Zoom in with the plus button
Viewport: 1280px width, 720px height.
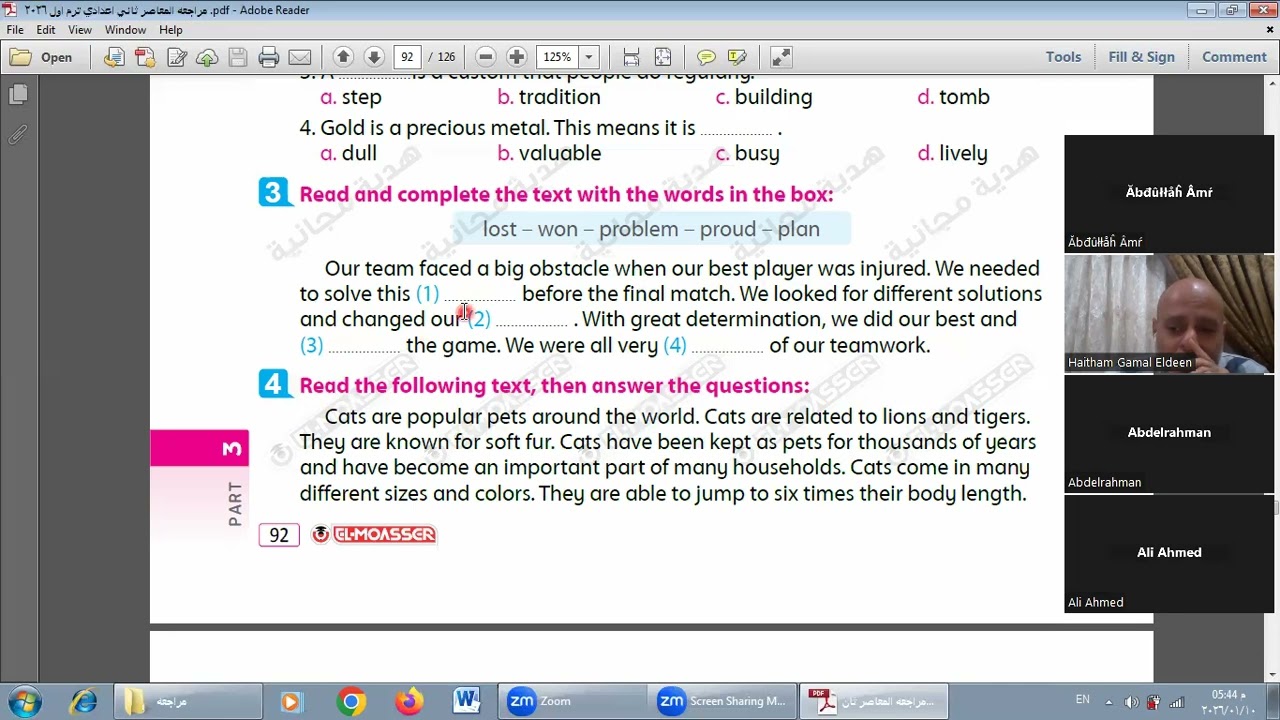tap(517, 57)
